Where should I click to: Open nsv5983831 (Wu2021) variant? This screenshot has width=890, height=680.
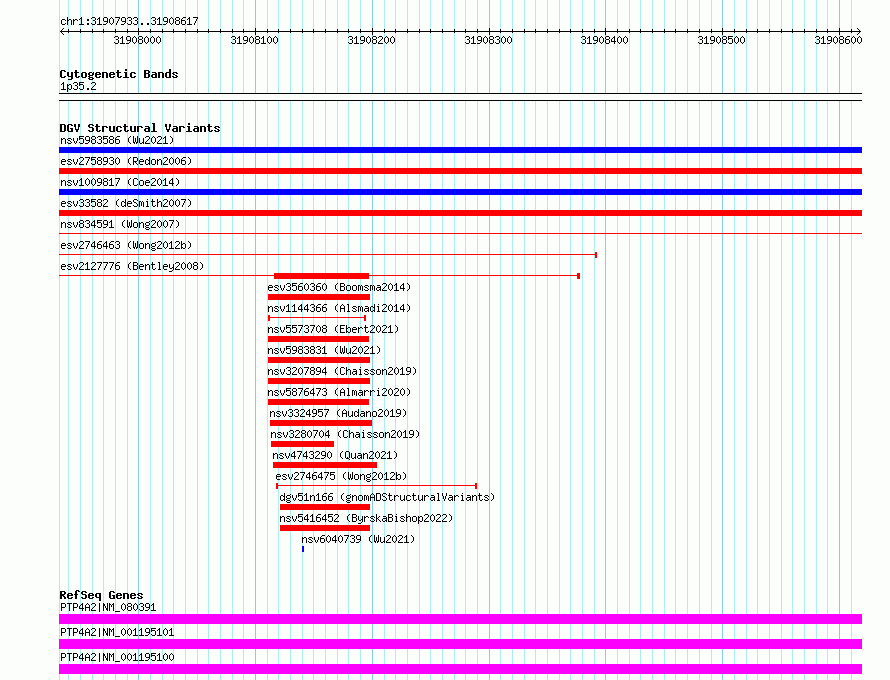324,350
